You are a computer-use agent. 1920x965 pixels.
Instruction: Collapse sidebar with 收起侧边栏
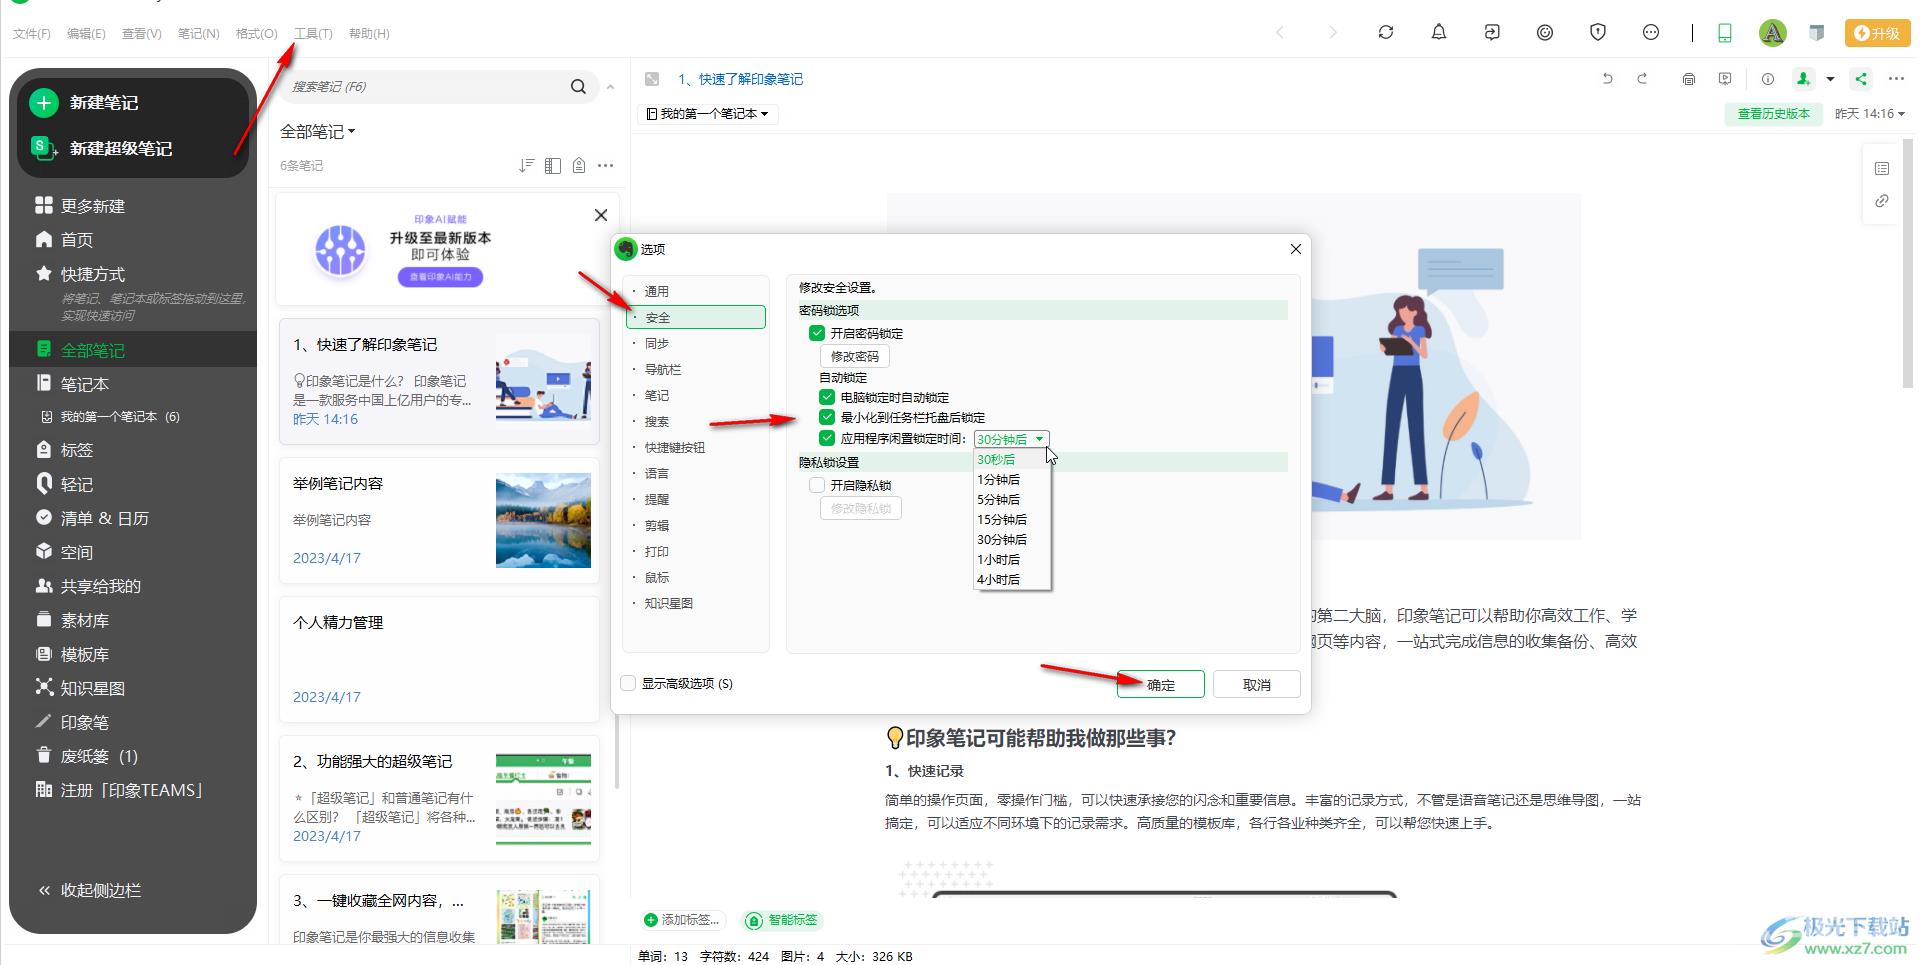tap(89, 890)
